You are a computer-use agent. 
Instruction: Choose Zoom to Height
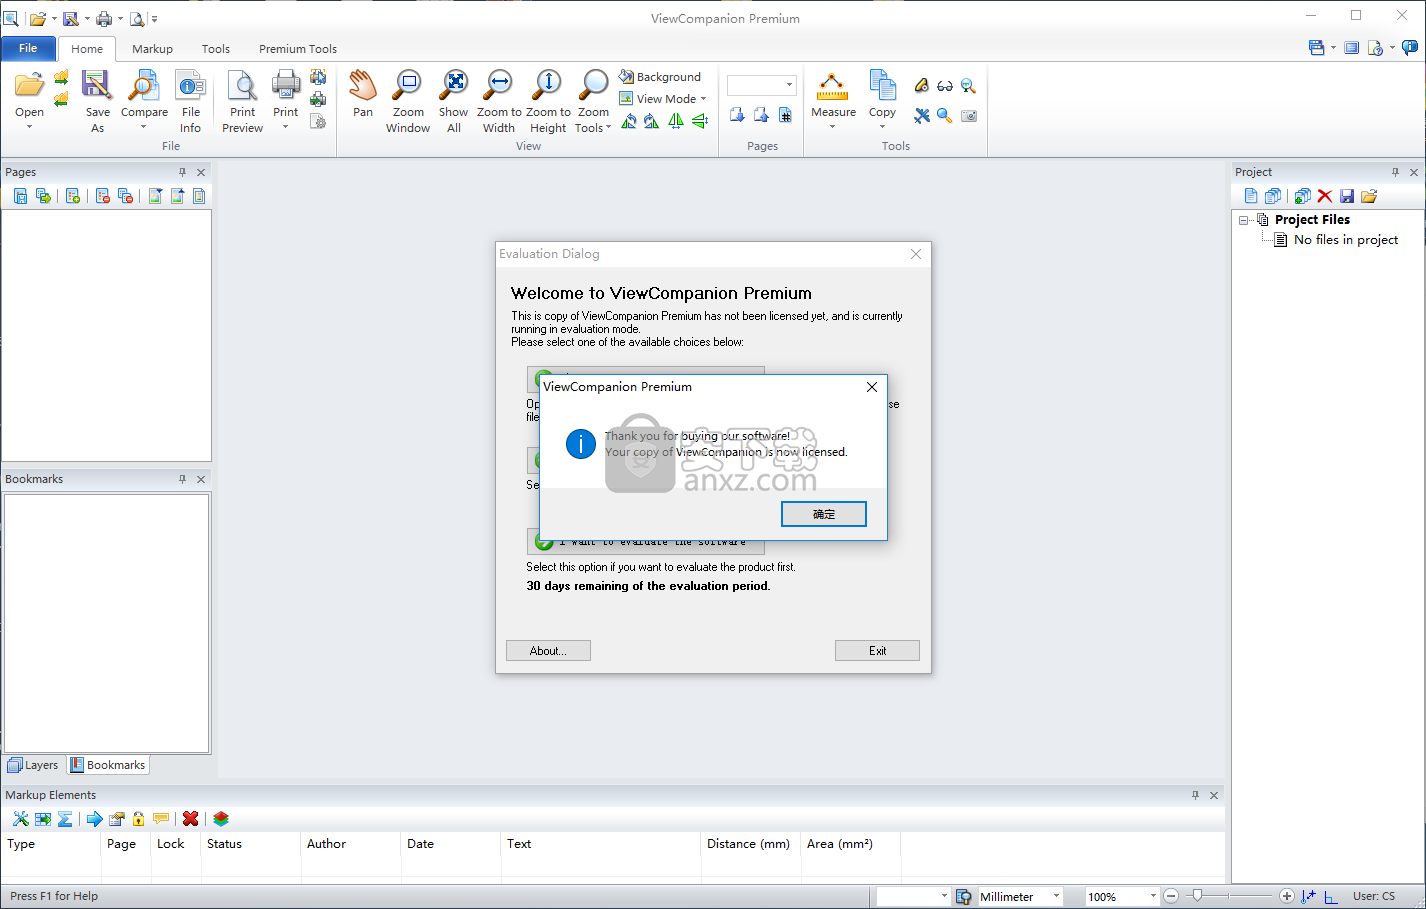[548, 101]
